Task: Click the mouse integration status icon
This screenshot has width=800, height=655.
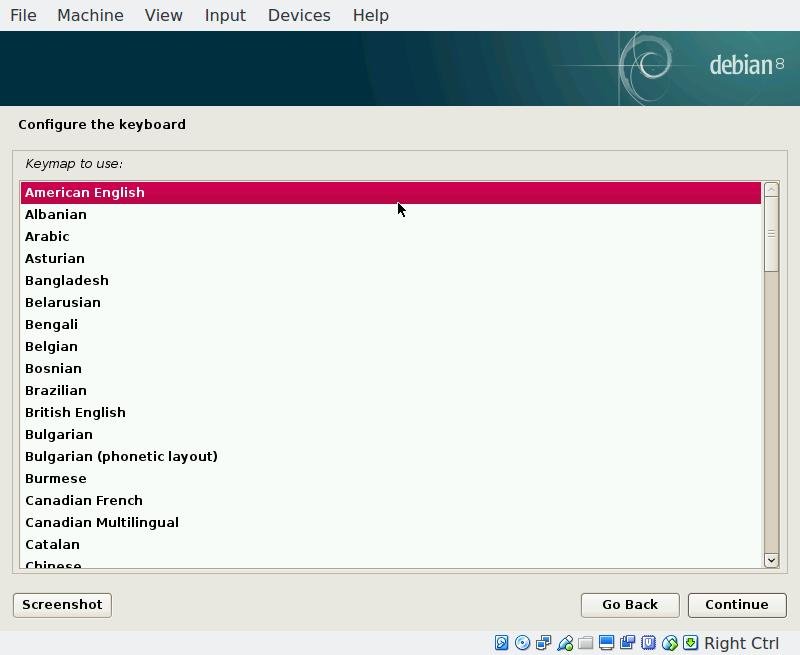Action: point(670,643)
